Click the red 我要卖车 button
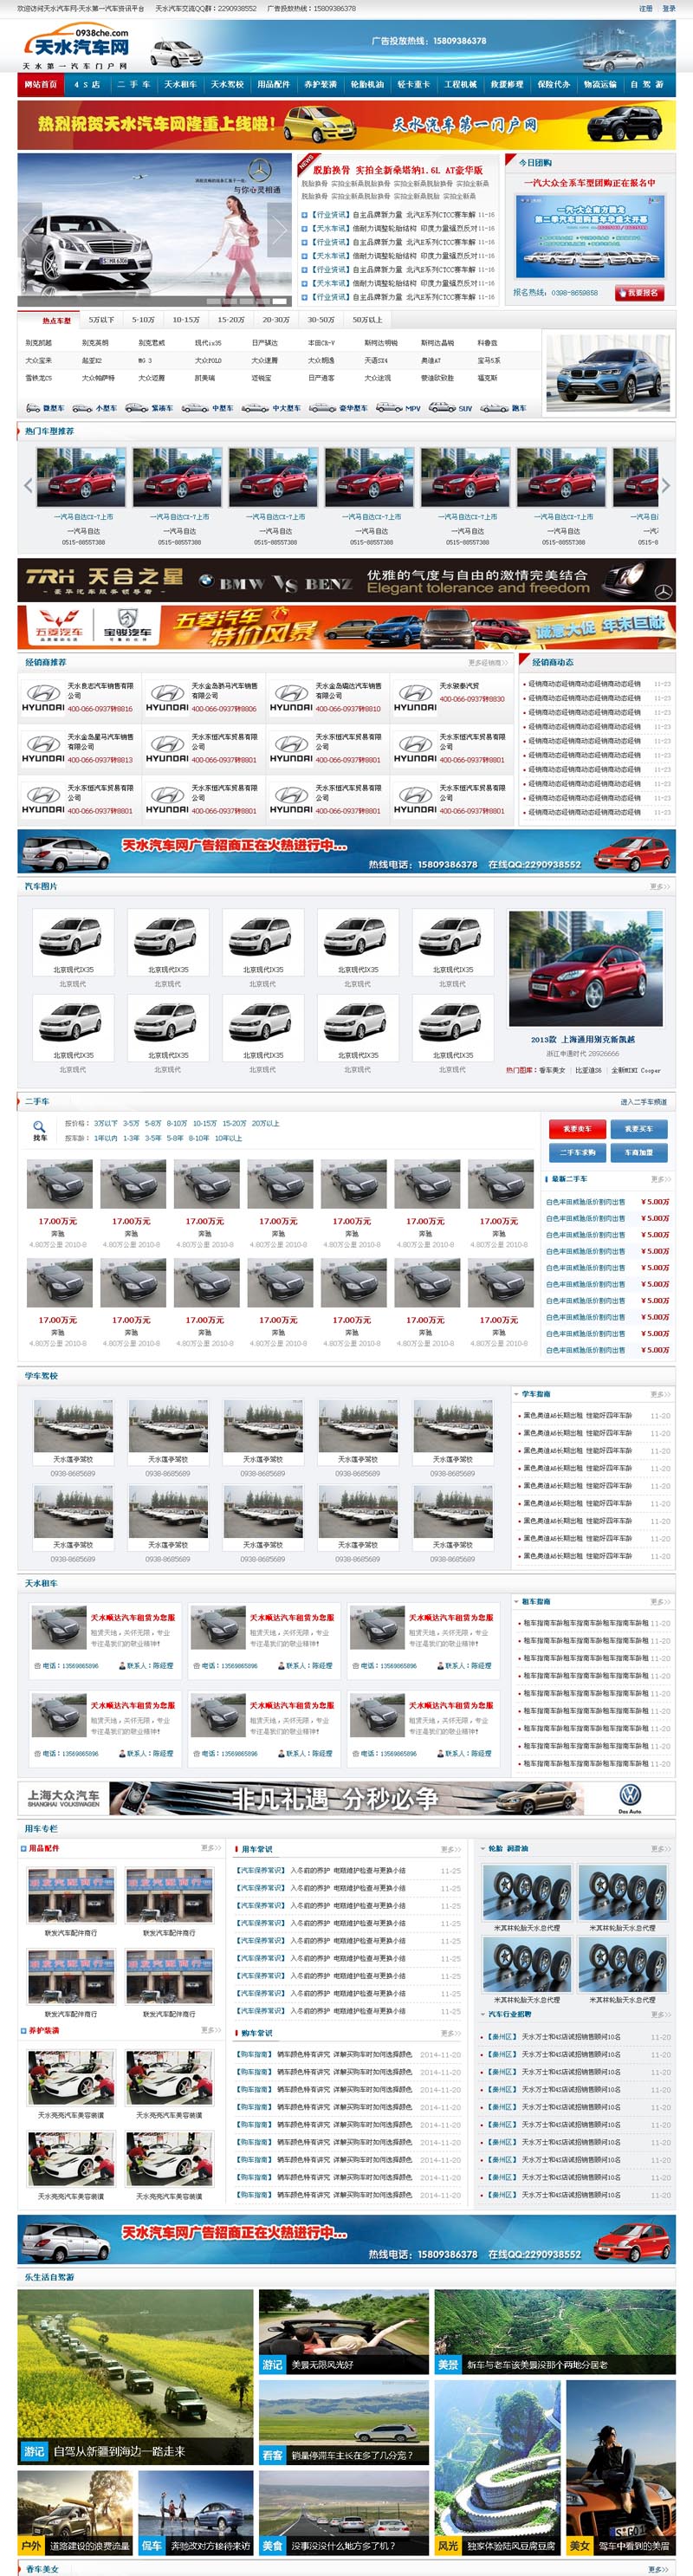The image size is (693, 2576). [577, 1129]
